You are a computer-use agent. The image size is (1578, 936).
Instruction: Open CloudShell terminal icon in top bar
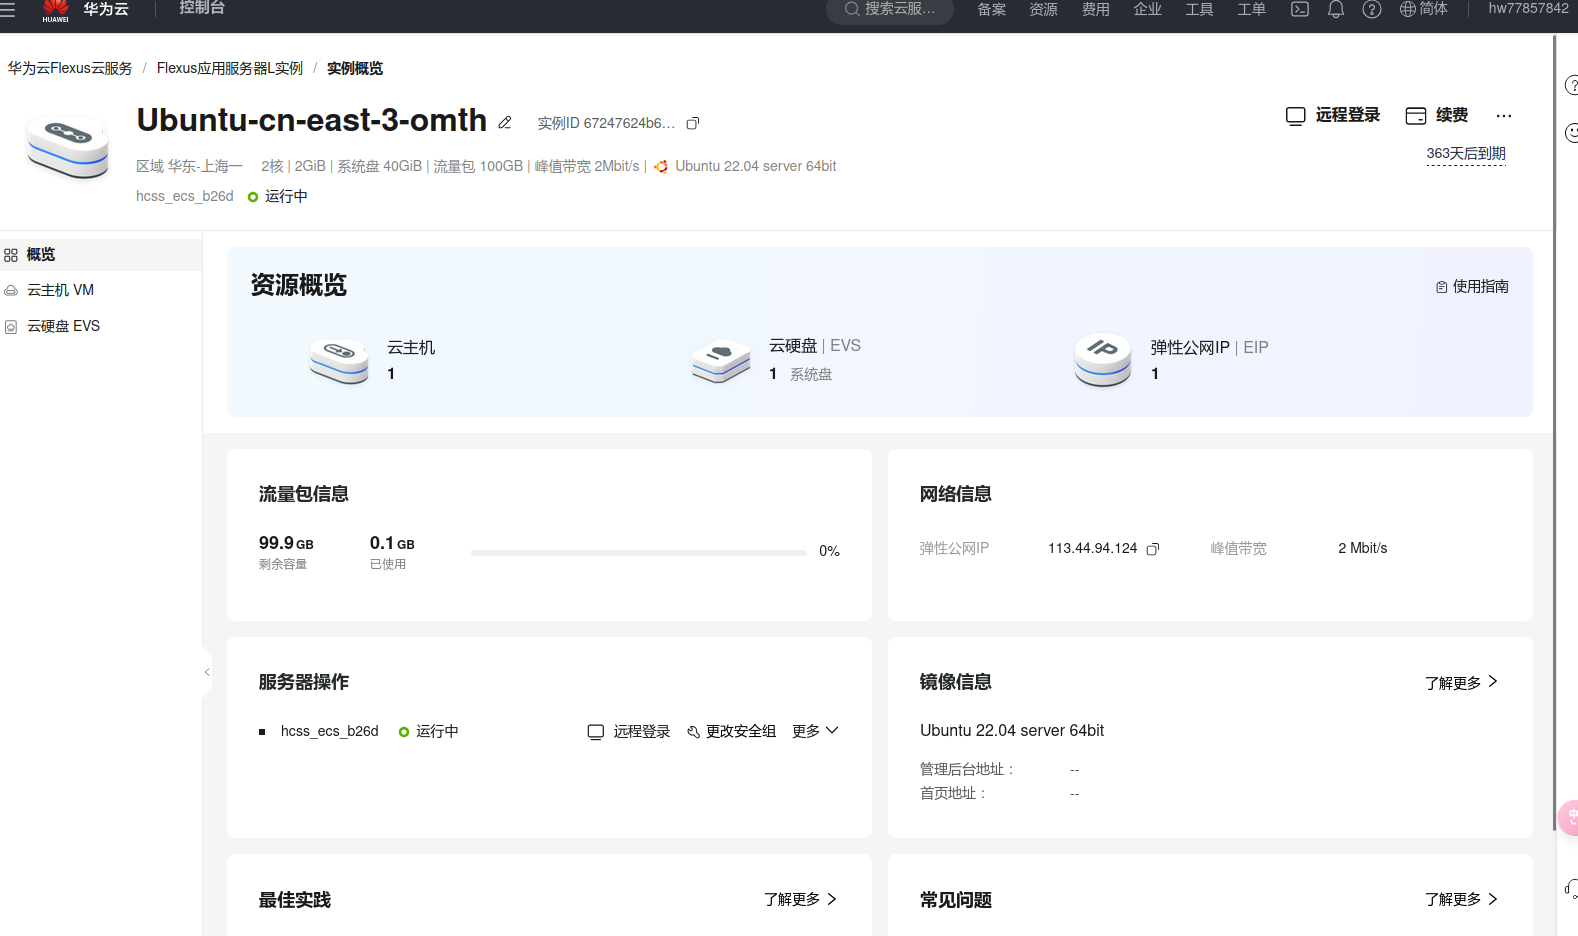click(1299, 10)
